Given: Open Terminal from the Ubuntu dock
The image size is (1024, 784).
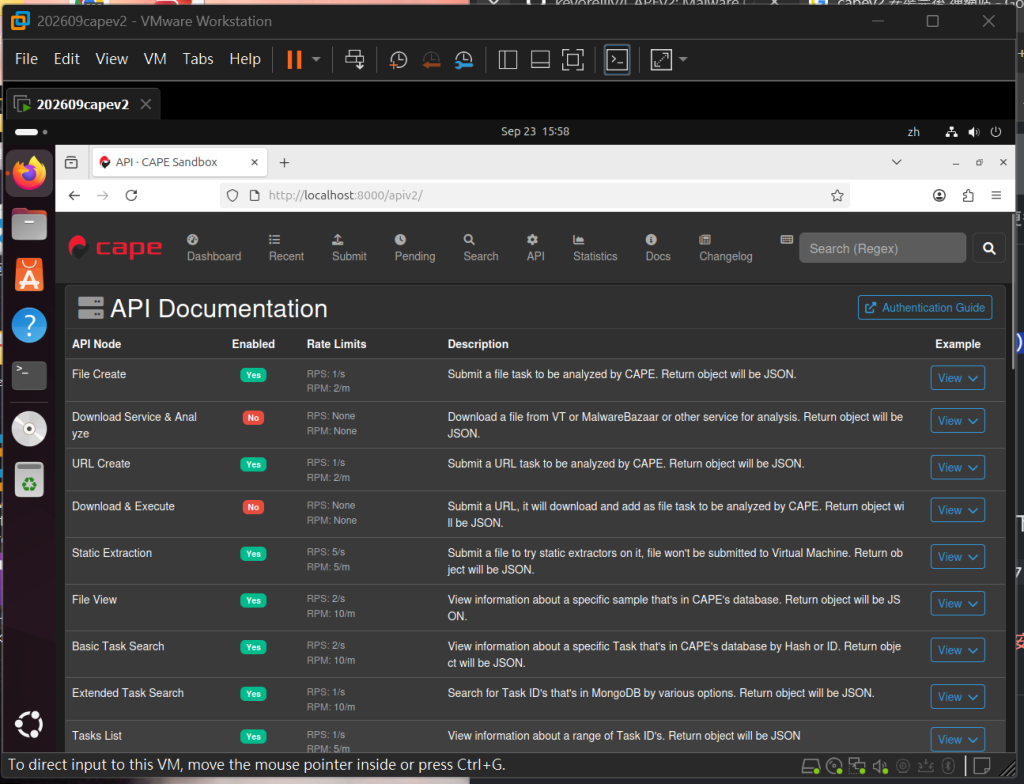Looking at the screenshot, I should click(29, 375).
